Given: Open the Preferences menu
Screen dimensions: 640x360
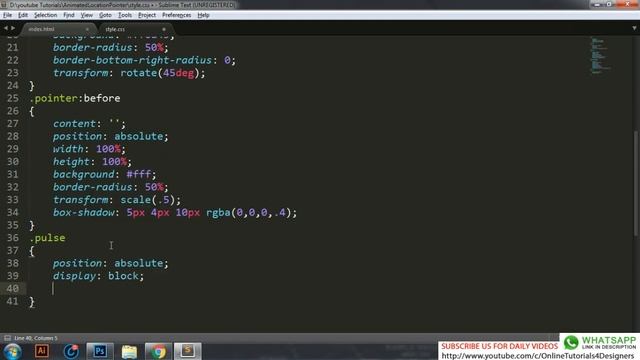Looking at the screenshot, I should (x=176, y=15).
